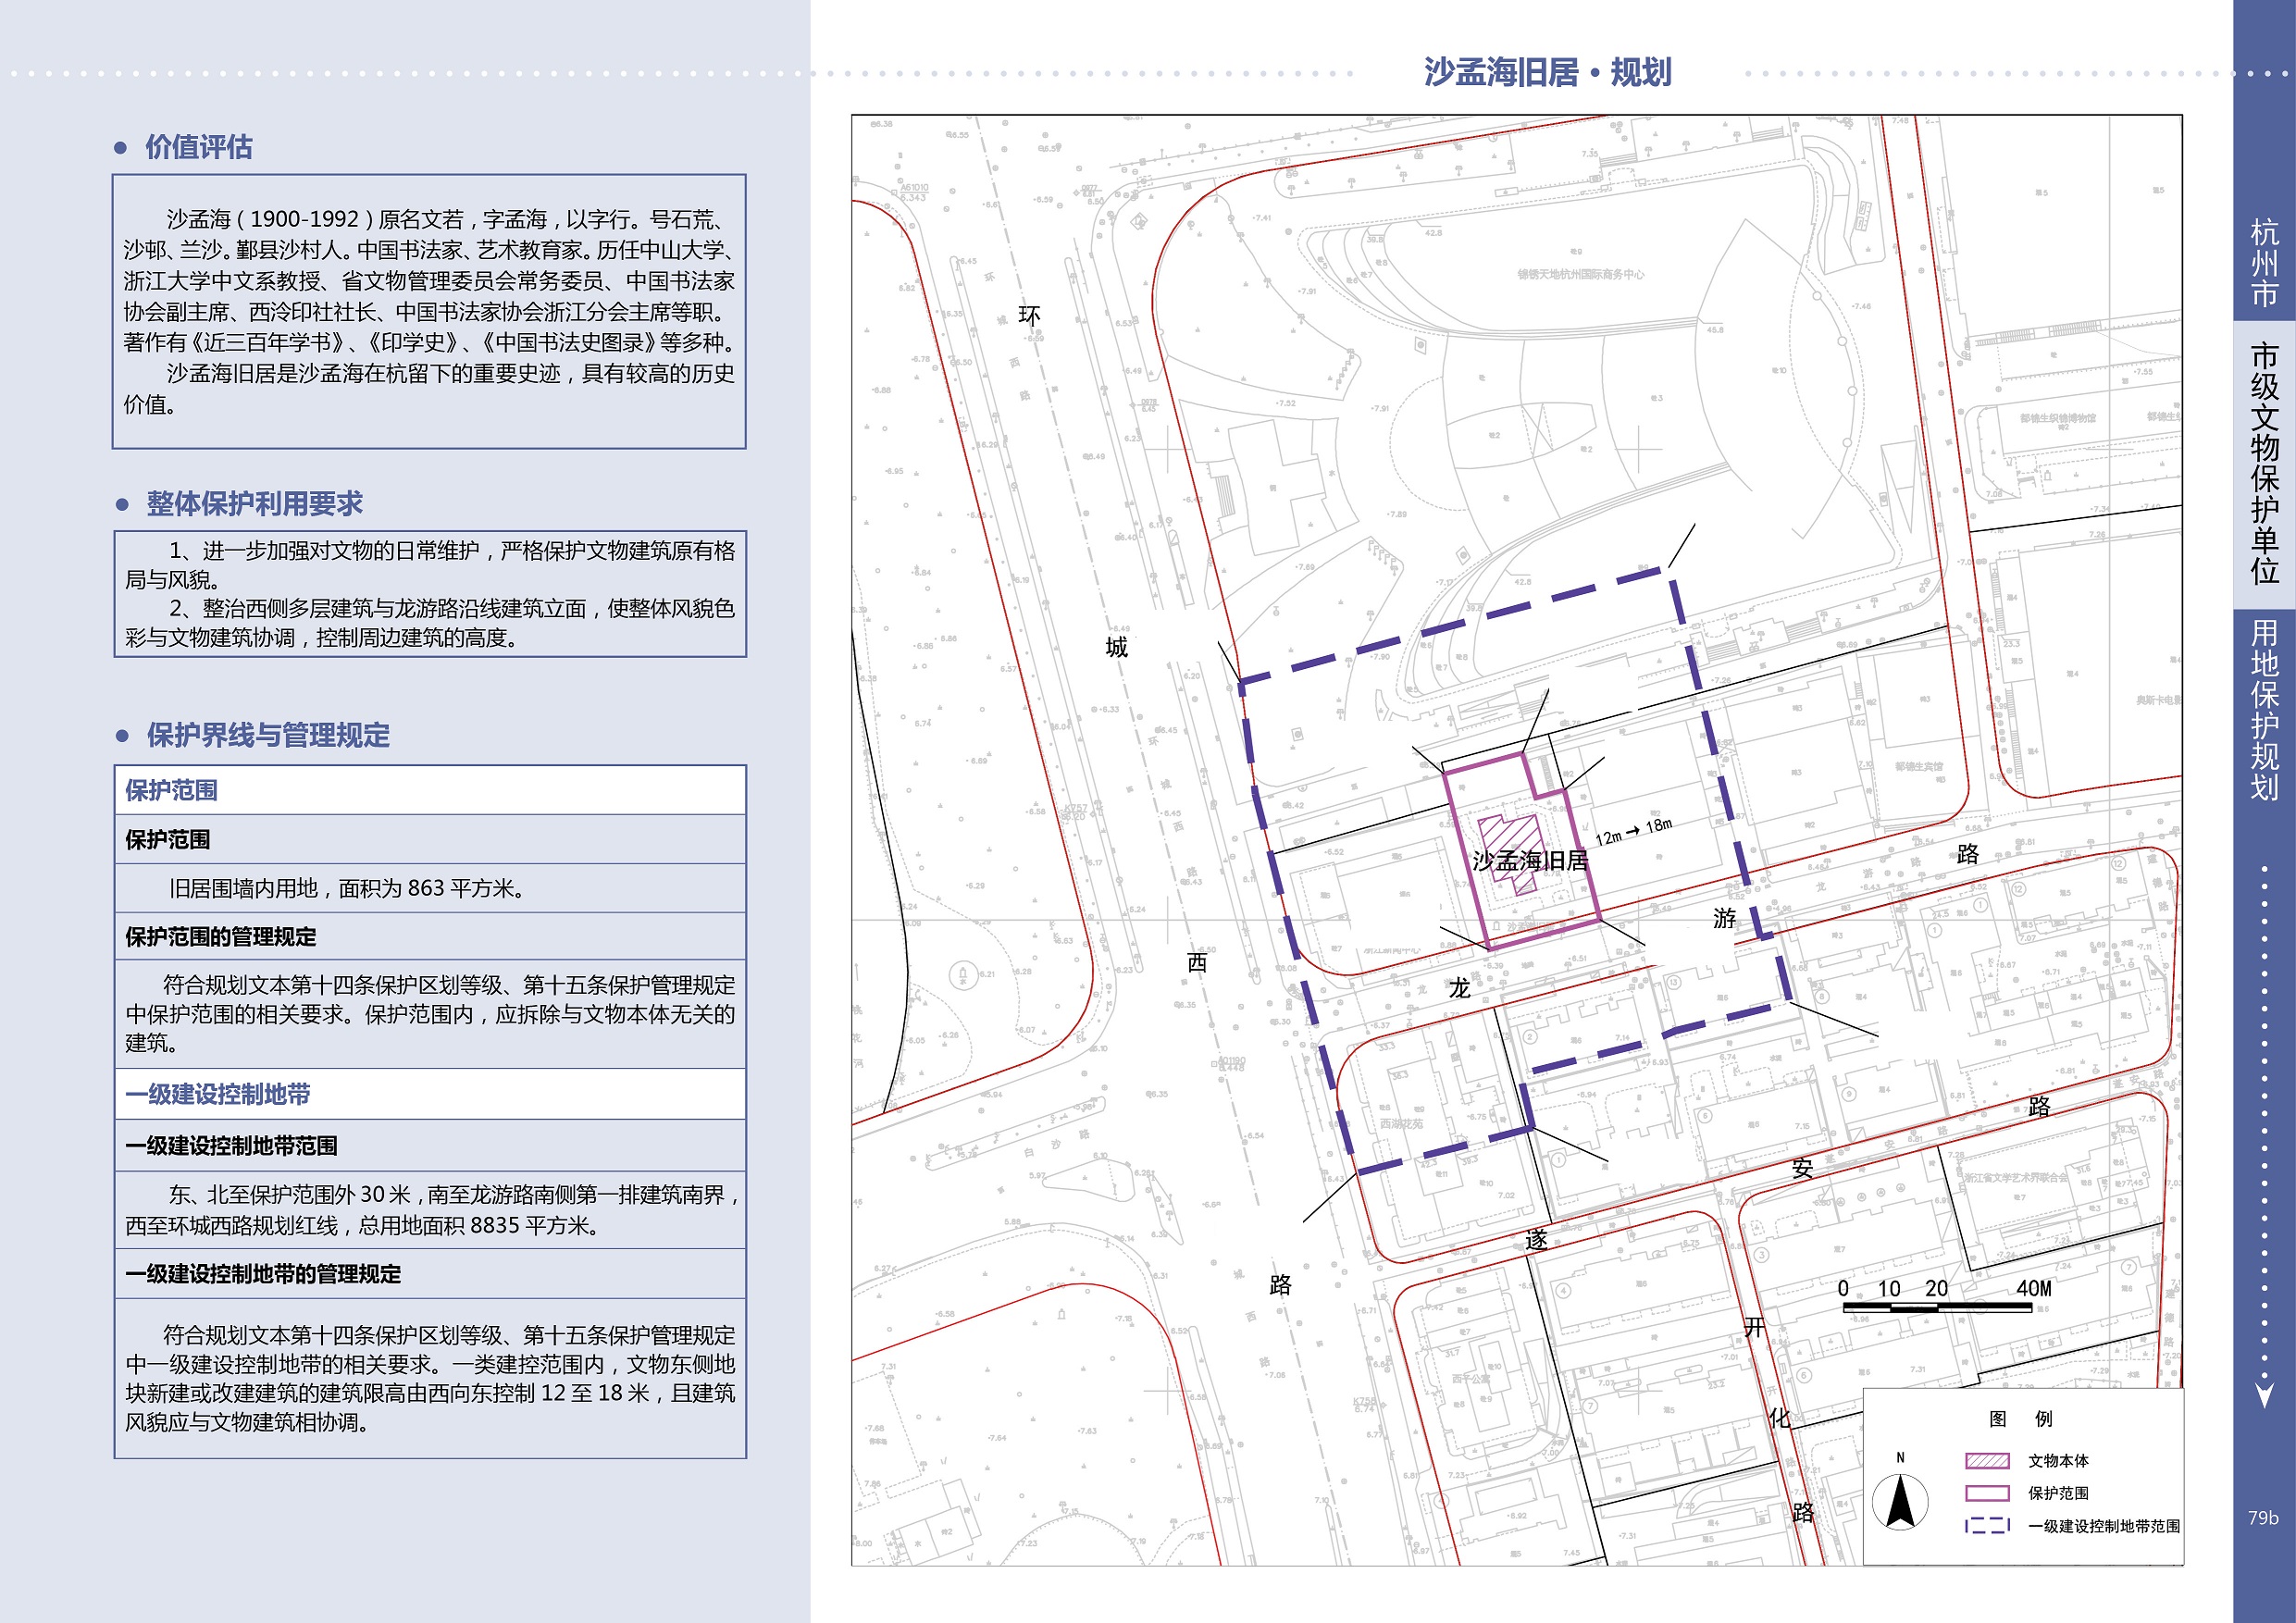Click the 沙孟海旧居·规划 page title
This screenshot has width=2296, height=1623.
coord(1548,73)
